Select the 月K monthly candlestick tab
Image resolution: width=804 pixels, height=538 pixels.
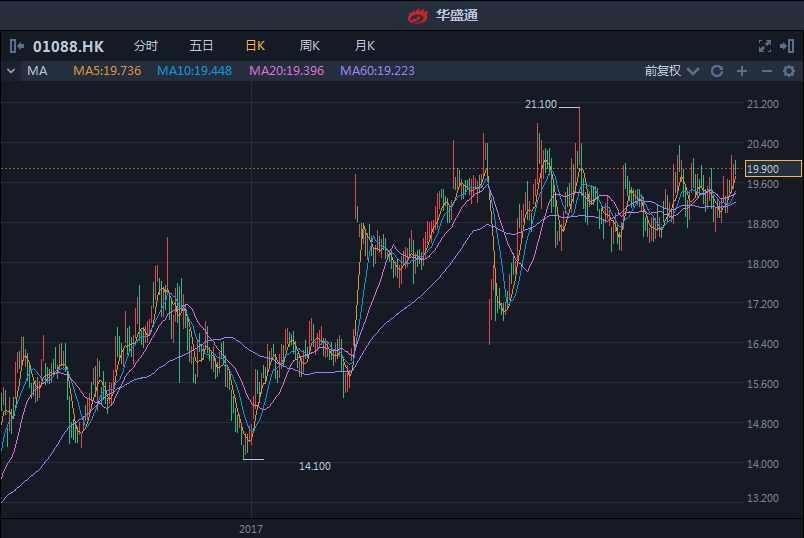(364, 46)
